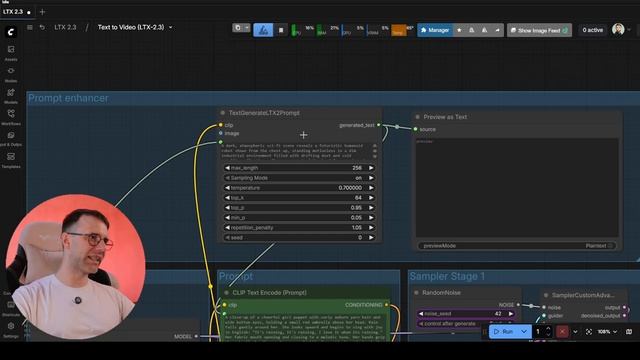Open the Assets sidebar panel

pos(11,52)
